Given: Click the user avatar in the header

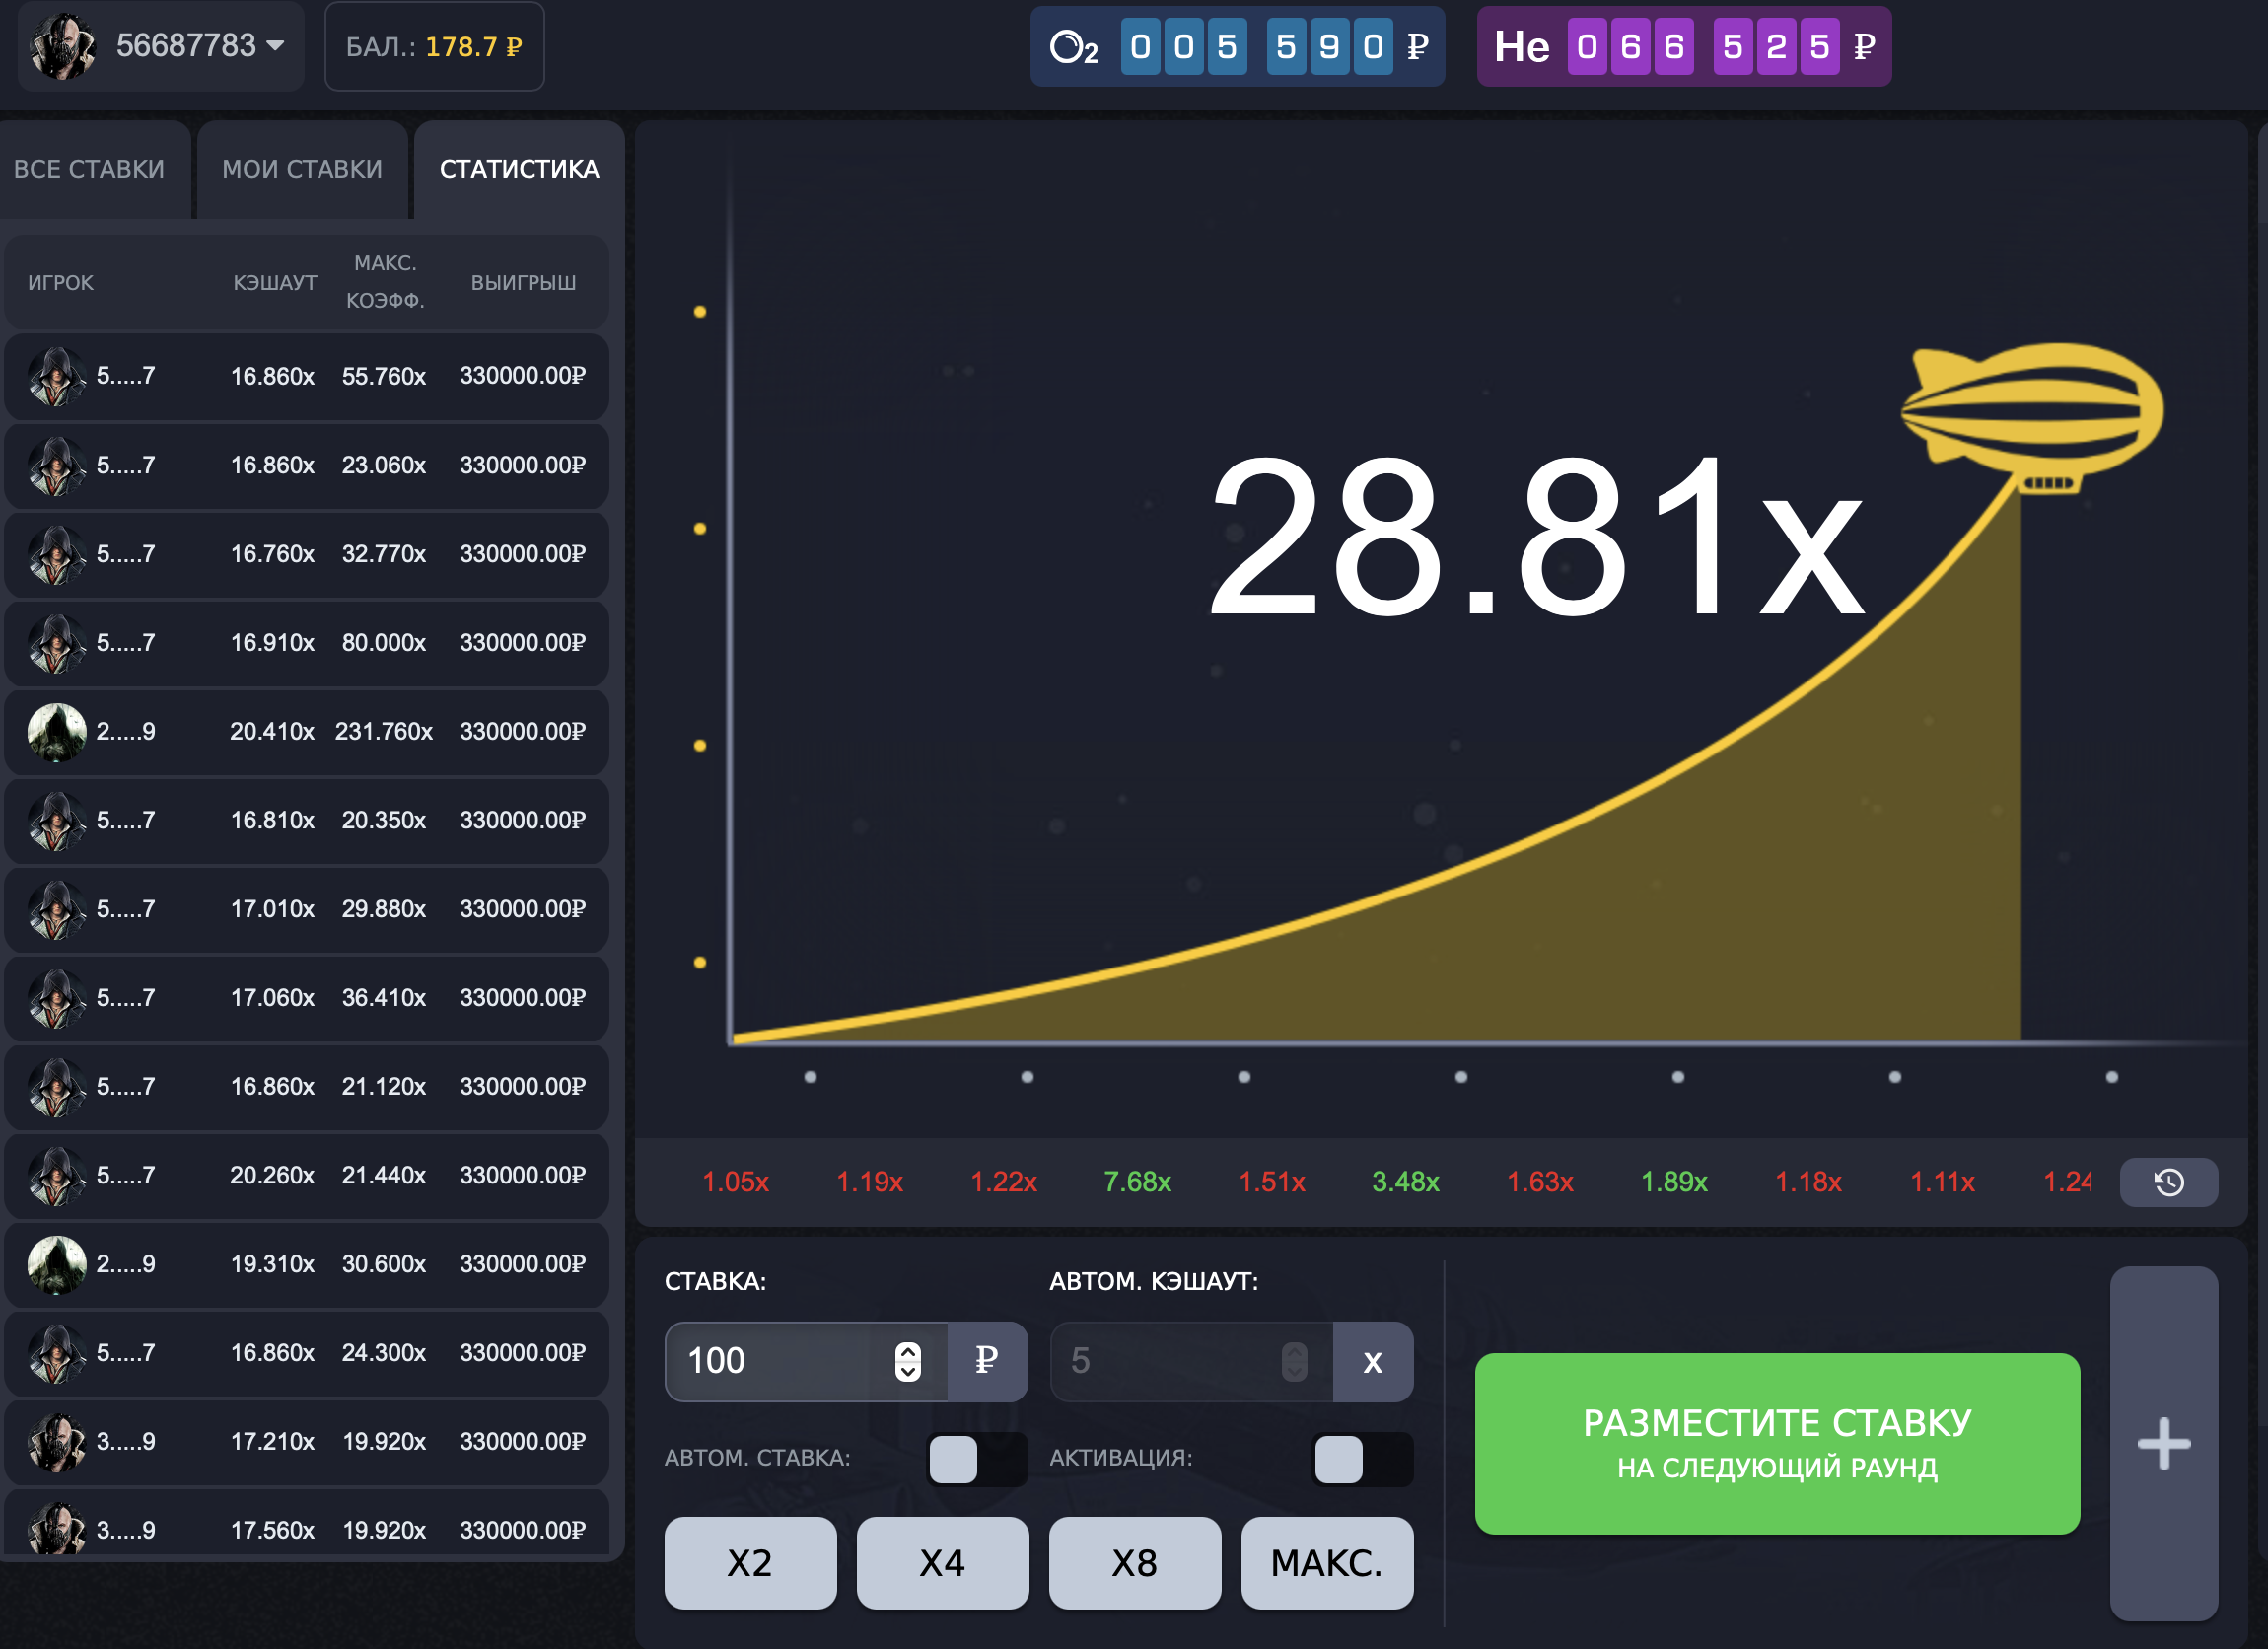Looking at the screenshot, I should tap(62, 46).
